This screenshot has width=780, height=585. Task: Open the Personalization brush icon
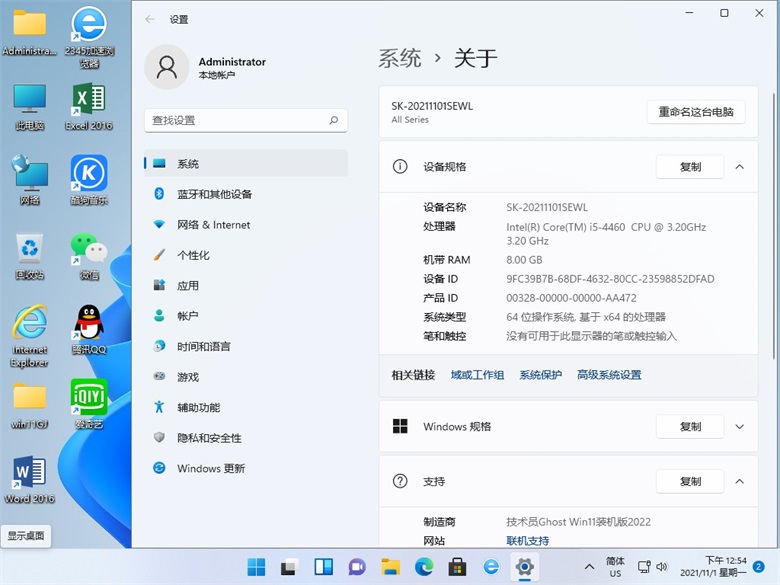[x=159, y=255]
